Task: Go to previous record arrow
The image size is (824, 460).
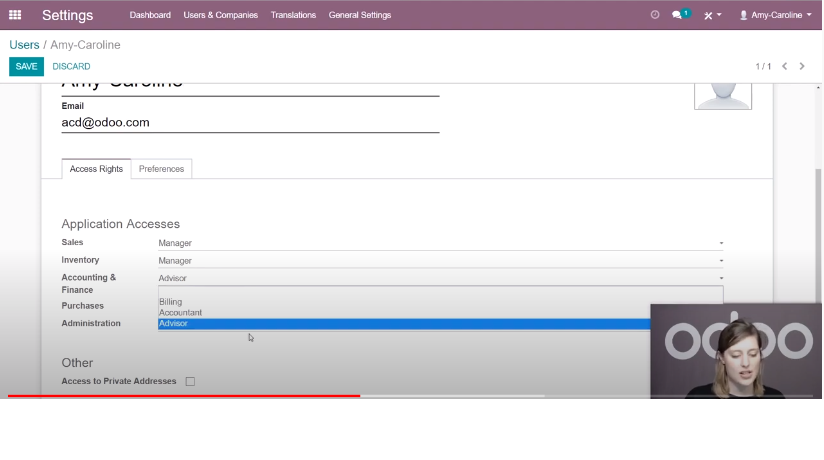Action: [x=785, y=66]
